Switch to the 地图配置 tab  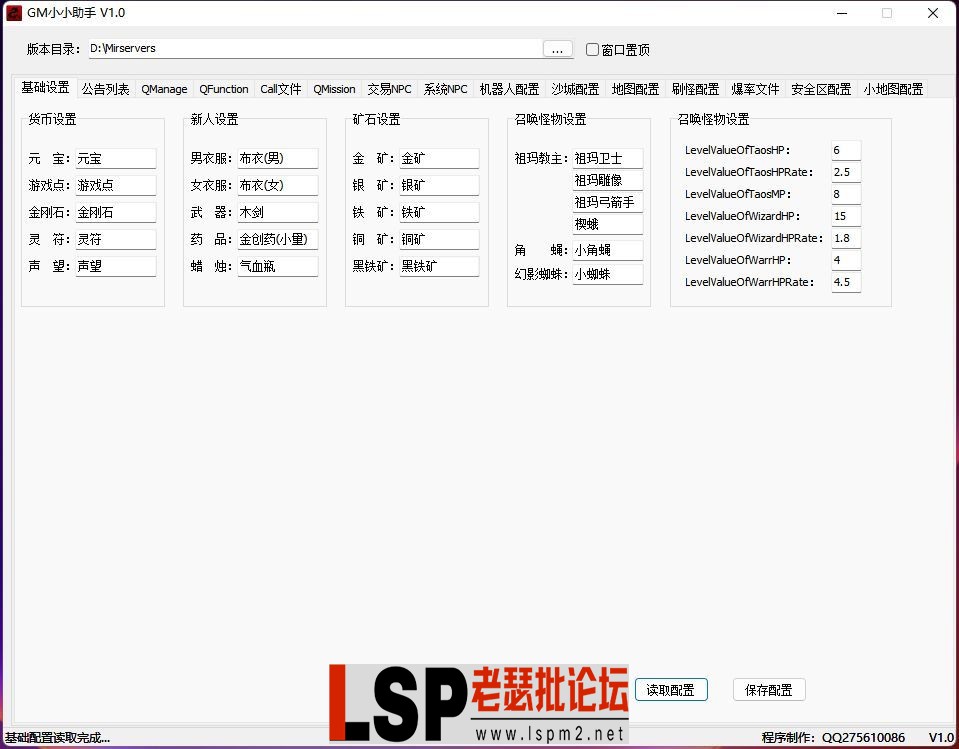pyautogui.click(x=634, y=88)
